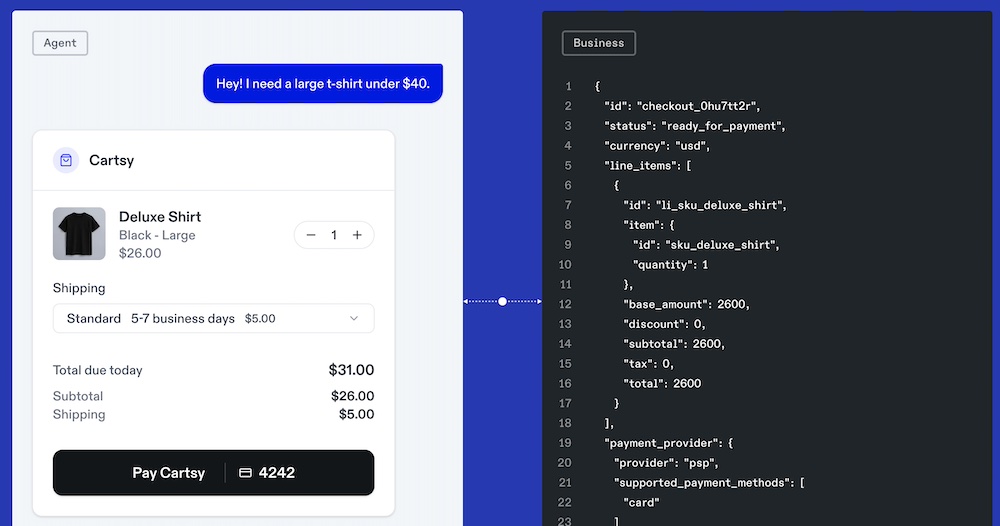Click line number 19 in code gutter
The height and width of the screenshot is (526, 1000).
pos(565,443)
